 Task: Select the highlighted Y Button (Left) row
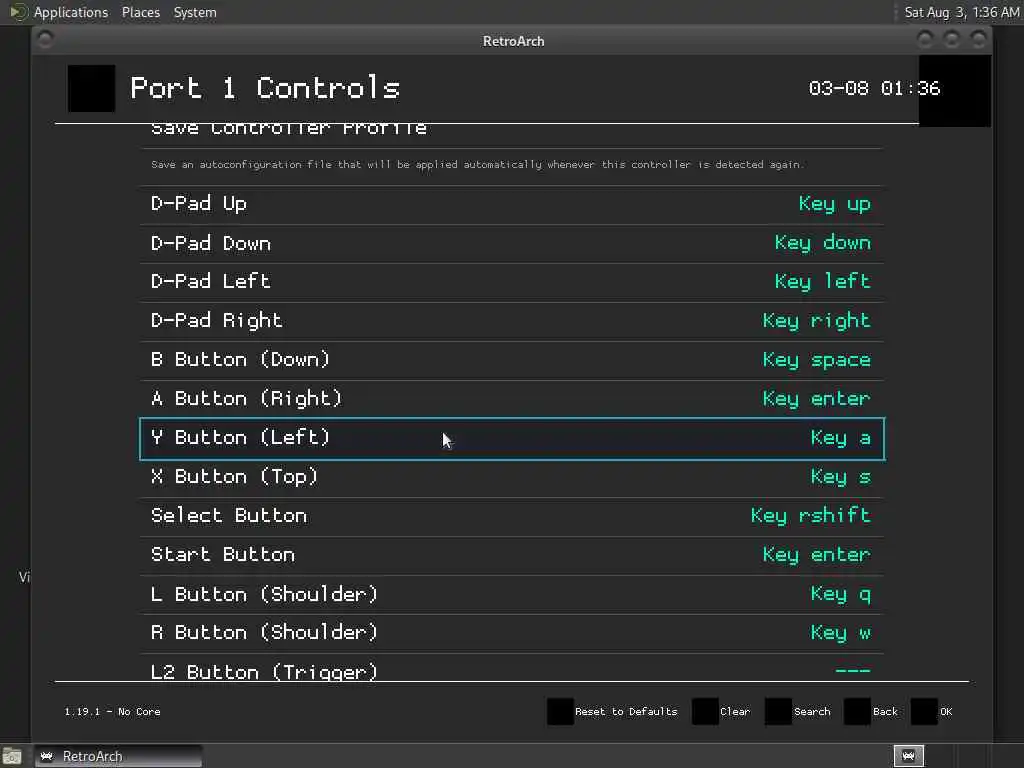click(512, 438)
